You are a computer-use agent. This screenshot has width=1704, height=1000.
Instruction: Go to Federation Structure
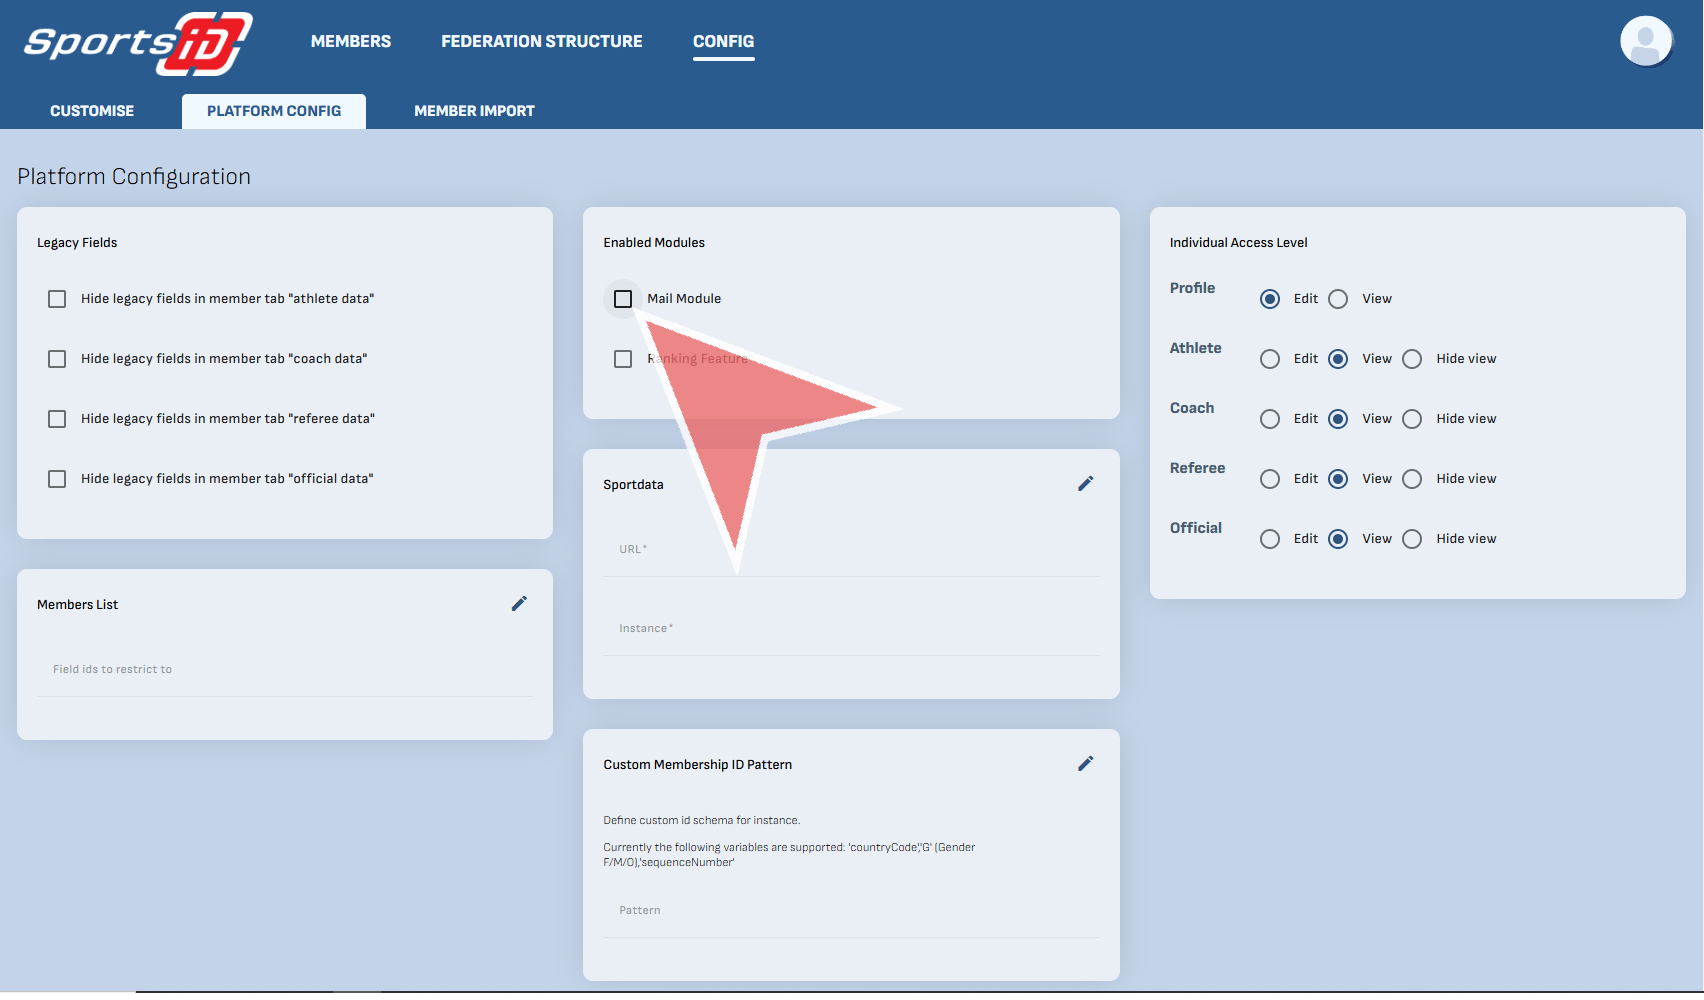(x=541, y=41)
